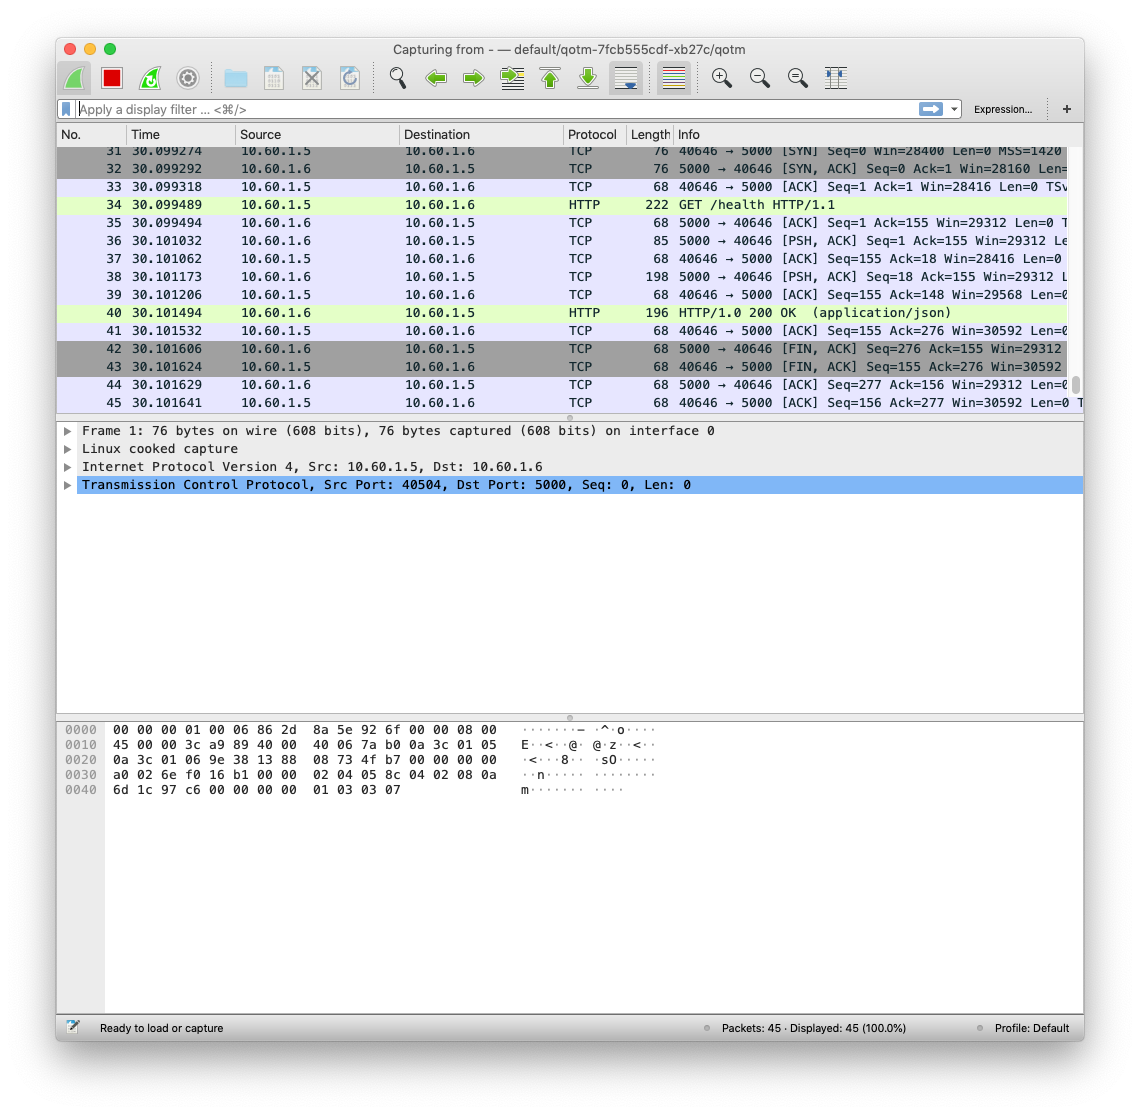Image resolution: width=1140 pixels, height=1115 pixels.
Task: Toggle auto-scroll during live capture
Action: pos(626,79)
